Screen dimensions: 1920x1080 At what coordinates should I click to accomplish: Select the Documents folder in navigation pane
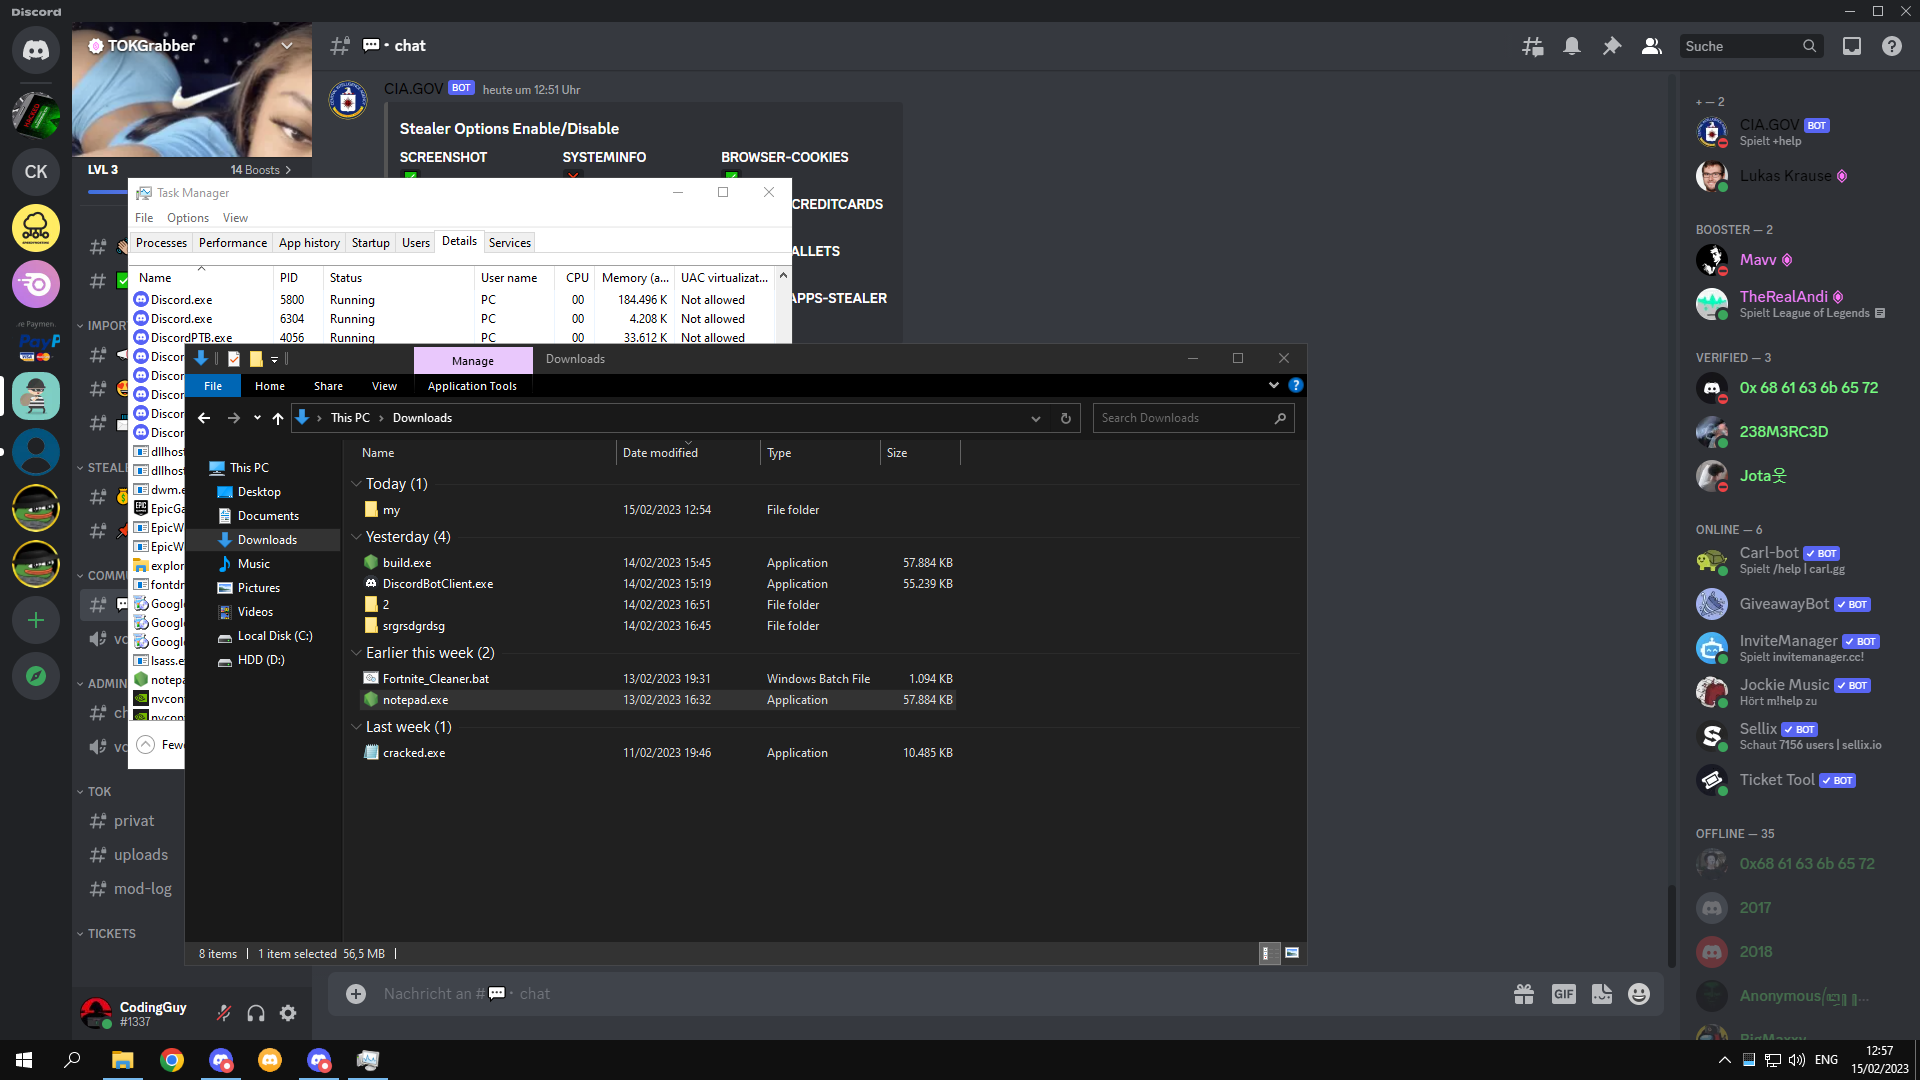[x=268, y=516]
